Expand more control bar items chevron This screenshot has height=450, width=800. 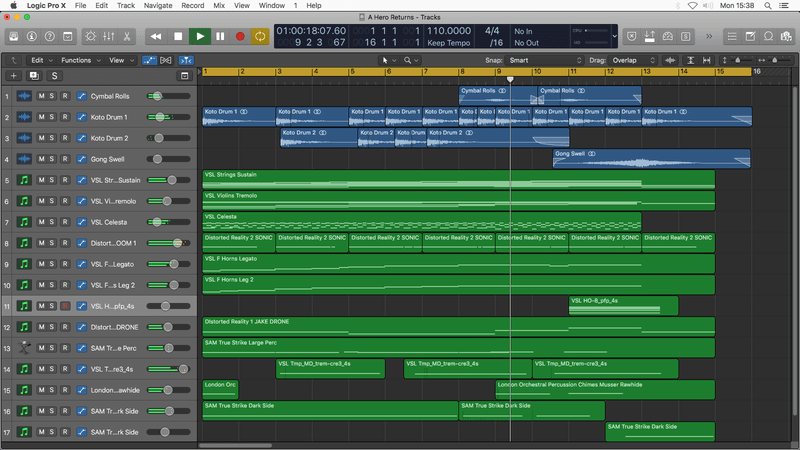(x=709, y=36)
